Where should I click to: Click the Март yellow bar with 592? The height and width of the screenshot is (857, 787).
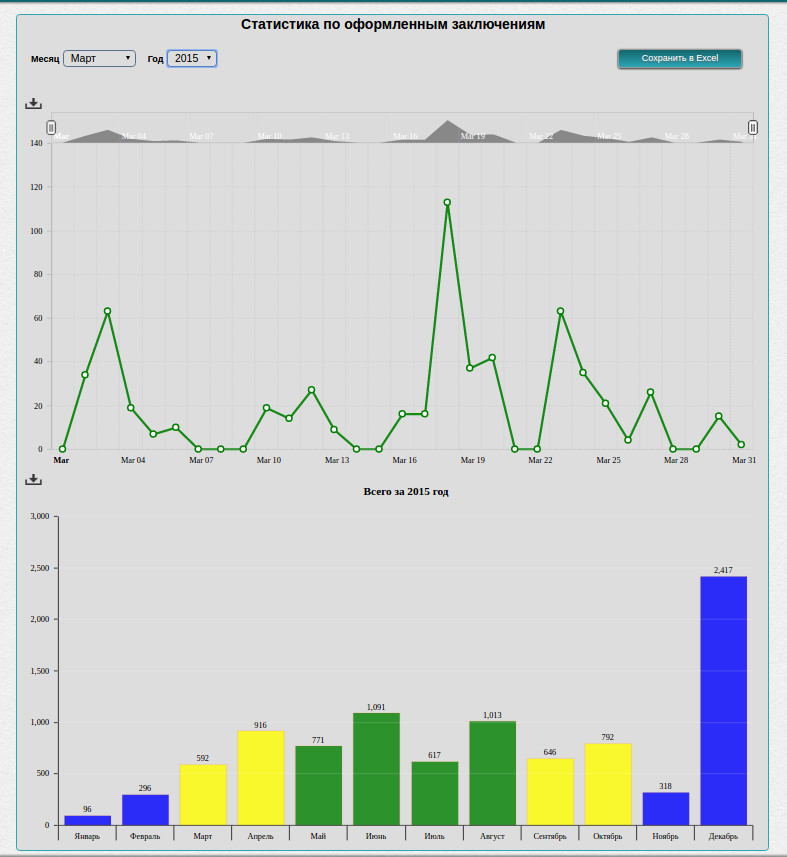coord(202,794)
